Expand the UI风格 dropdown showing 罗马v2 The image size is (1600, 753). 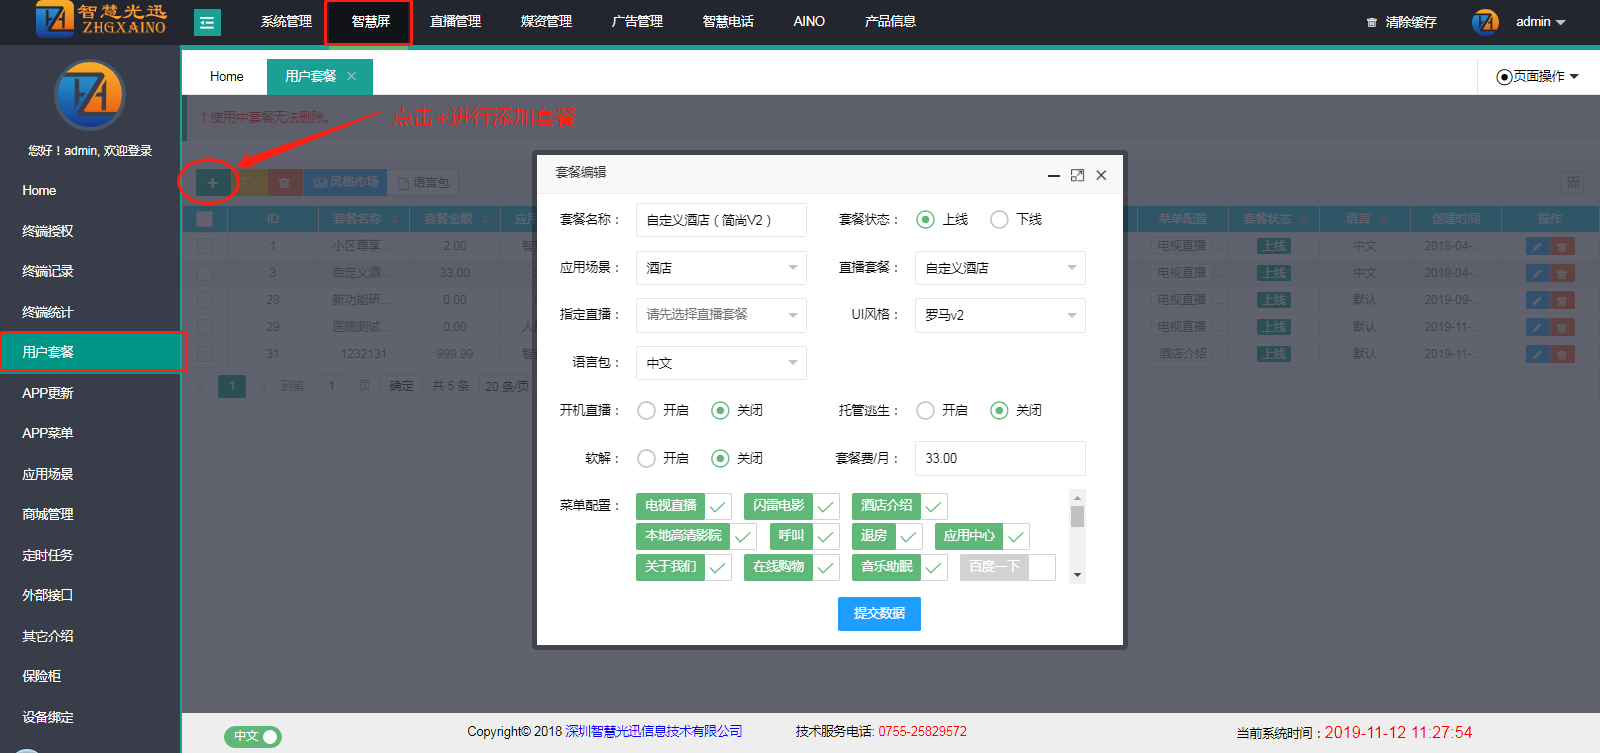click(1000, 315)
